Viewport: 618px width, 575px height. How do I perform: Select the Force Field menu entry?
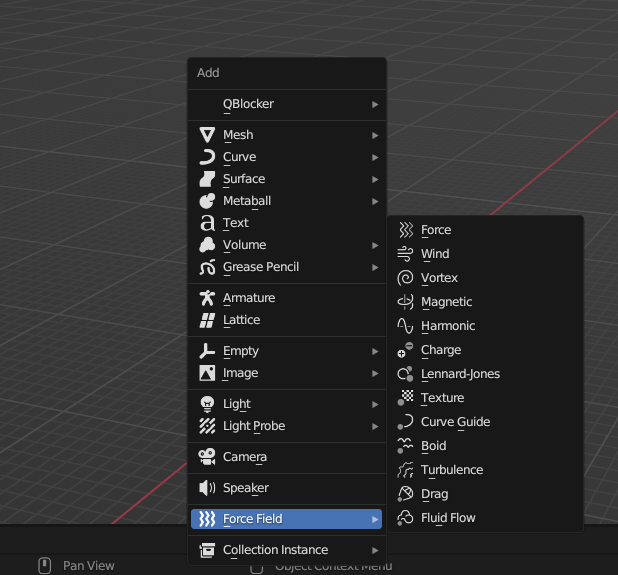(x=287, y=519)
